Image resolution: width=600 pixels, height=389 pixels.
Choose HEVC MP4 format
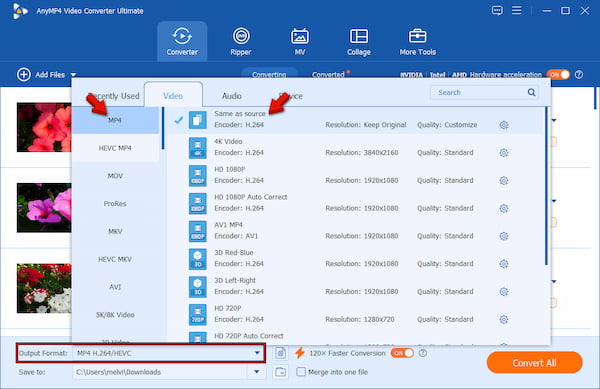click(x=115, y=148)
